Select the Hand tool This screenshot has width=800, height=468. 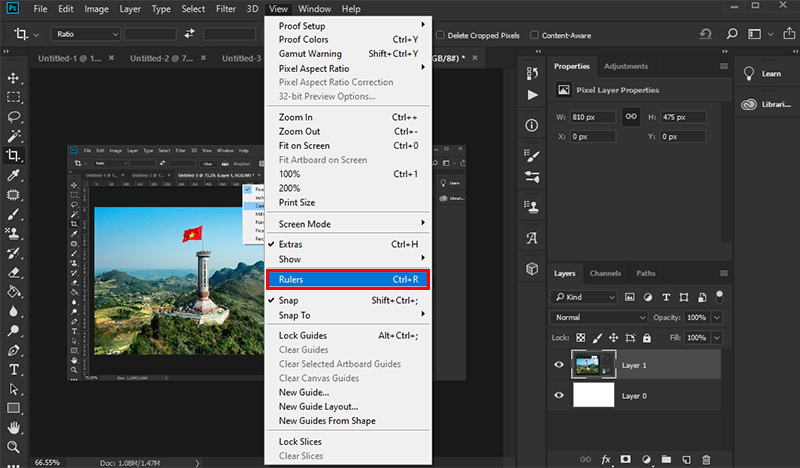pyautogui.click(x=13, y=428)
